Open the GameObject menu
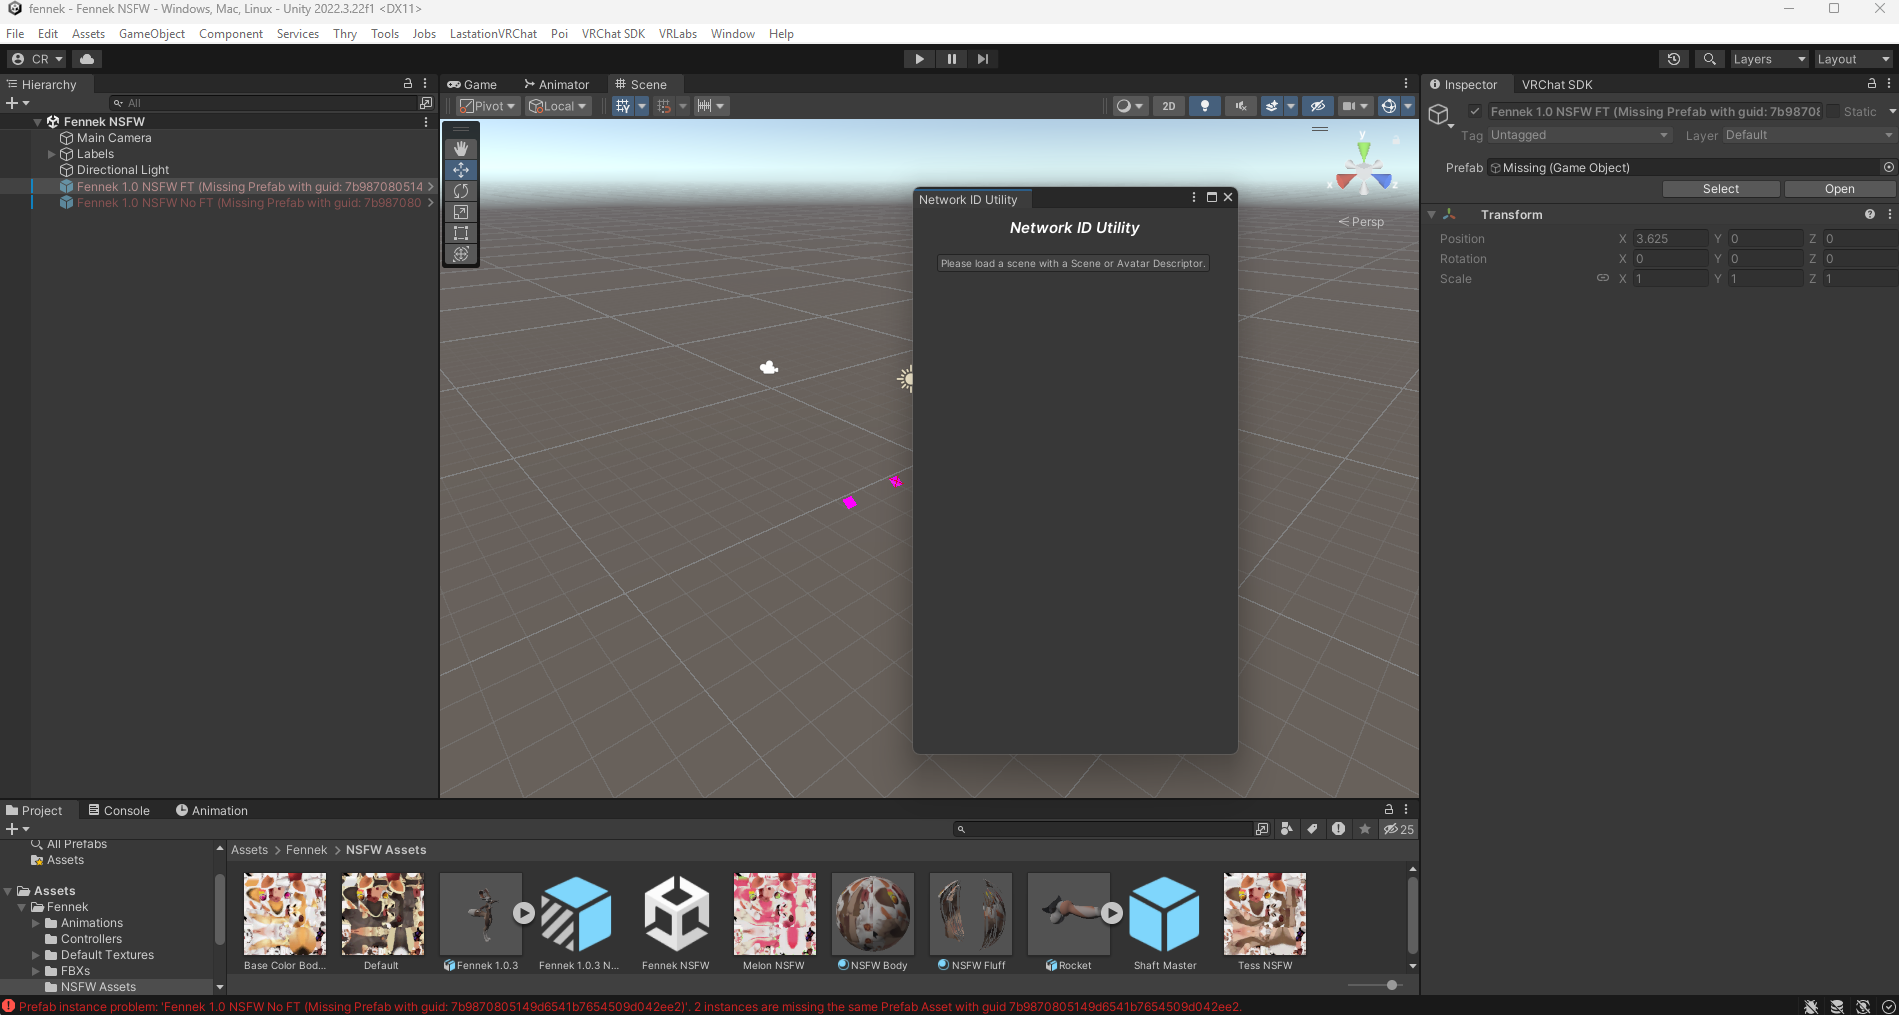1899x1015 pixels. pos(152,34)
